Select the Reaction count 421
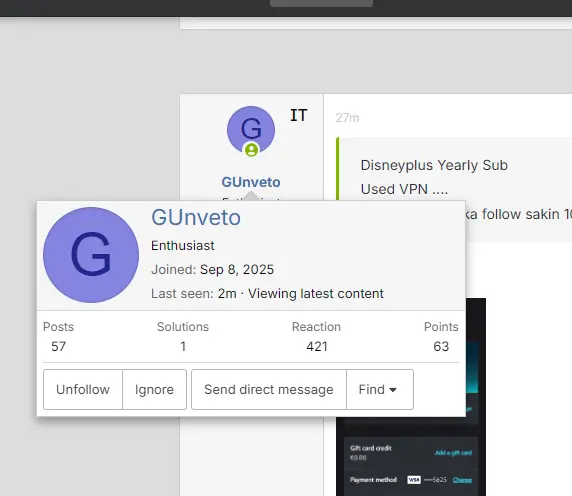Viewport: 572px width, 496px height. point(317,346)
